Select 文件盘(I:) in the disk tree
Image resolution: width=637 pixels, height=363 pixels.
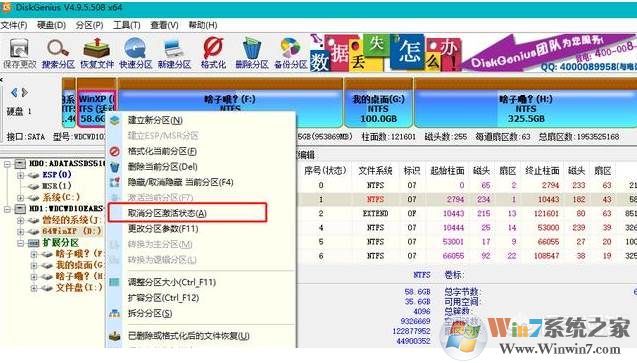[x=79, y=287]
